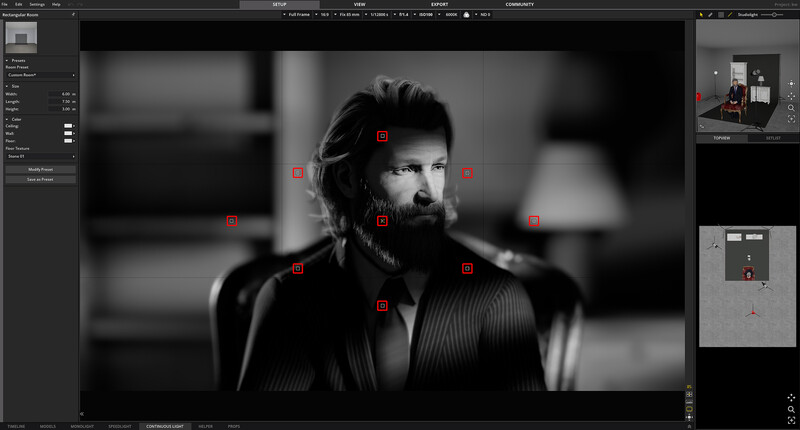Open the shutter speed dropdown
The image size is (800, 430).
click(377, 15)
